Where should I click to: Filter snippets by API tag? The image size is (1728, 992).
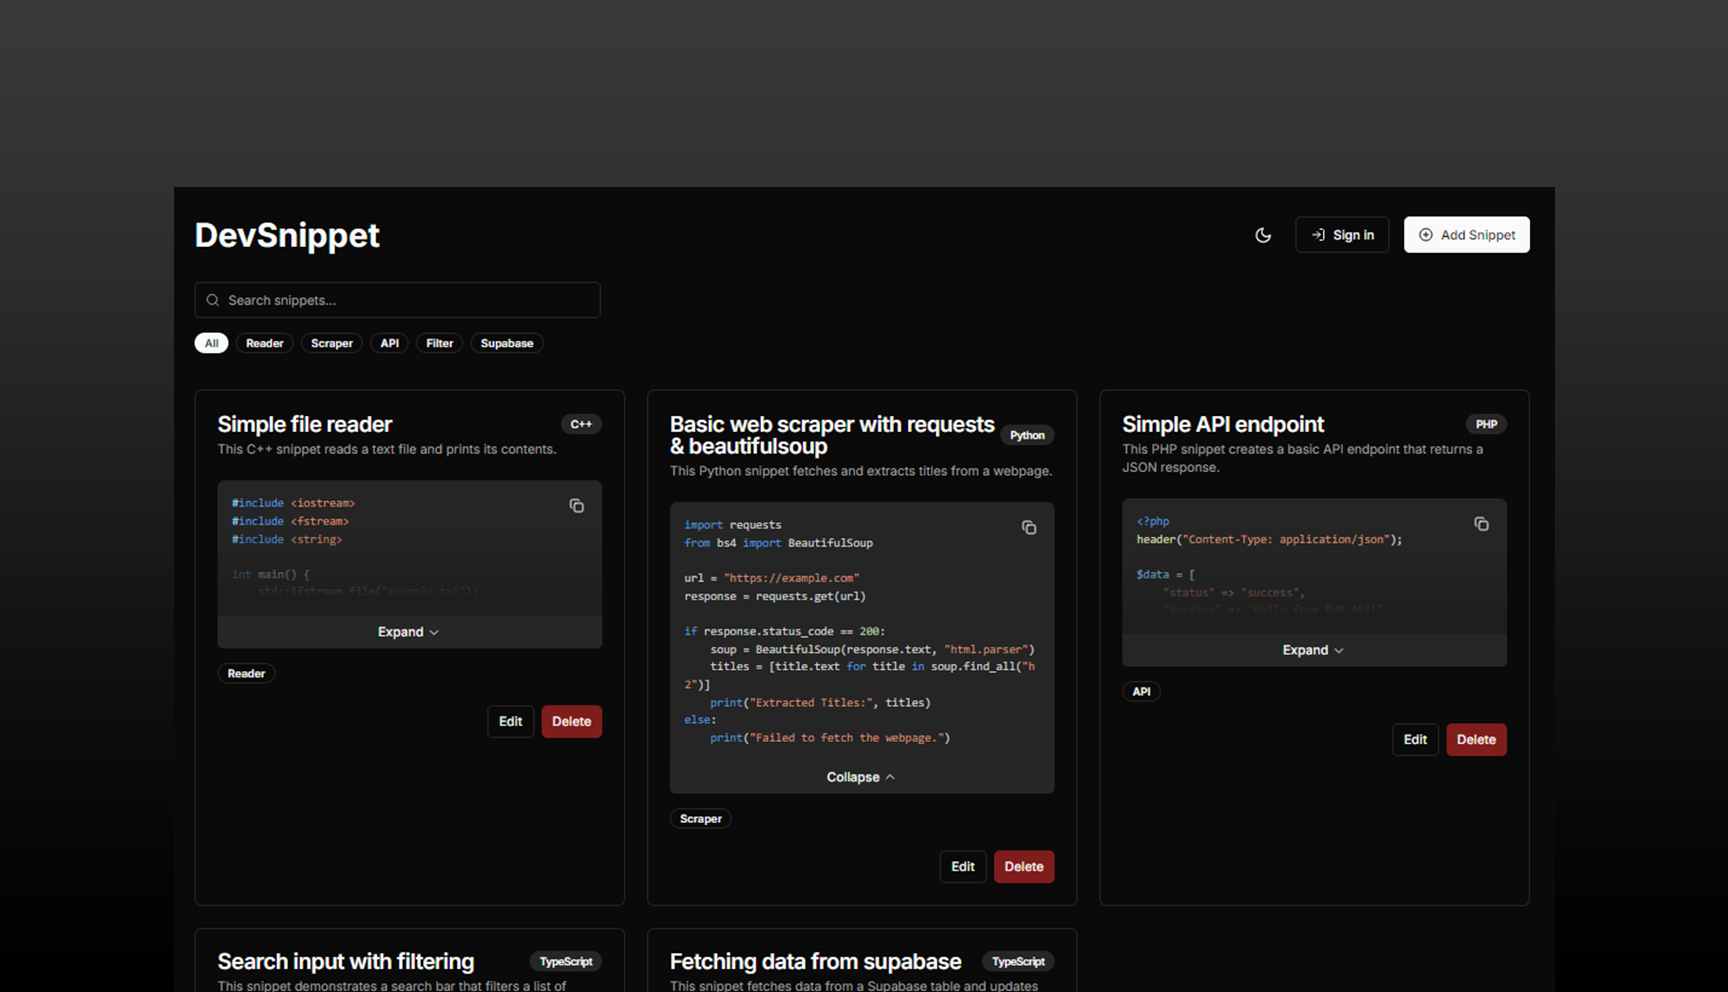point(389,343)
